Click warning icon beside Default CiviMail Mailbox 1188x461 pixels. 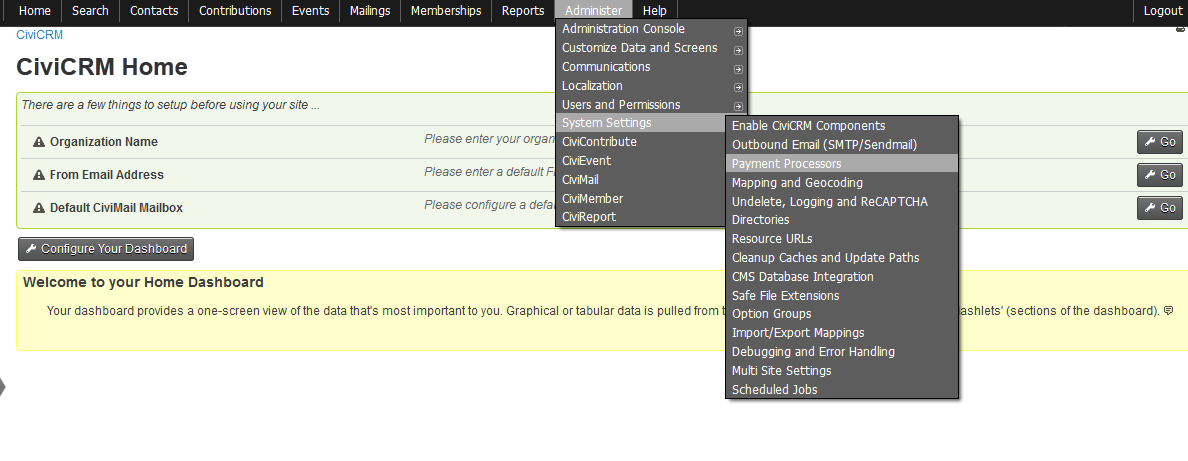click(x=39, y=207)
